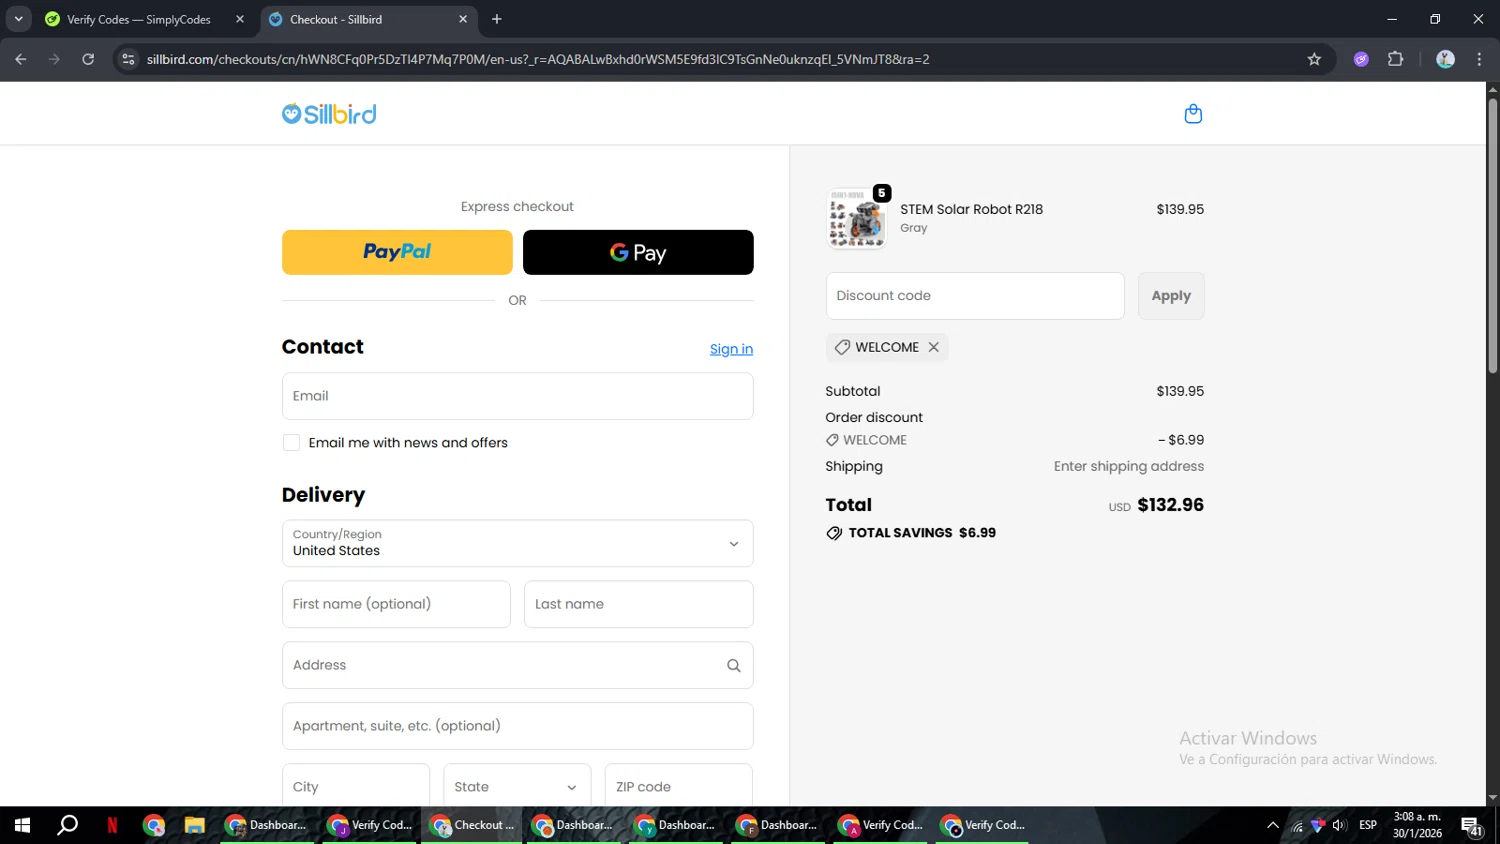Open the tab search dropdown arrow
This screenshot has width=1500, height=844.
pos(18,19)
